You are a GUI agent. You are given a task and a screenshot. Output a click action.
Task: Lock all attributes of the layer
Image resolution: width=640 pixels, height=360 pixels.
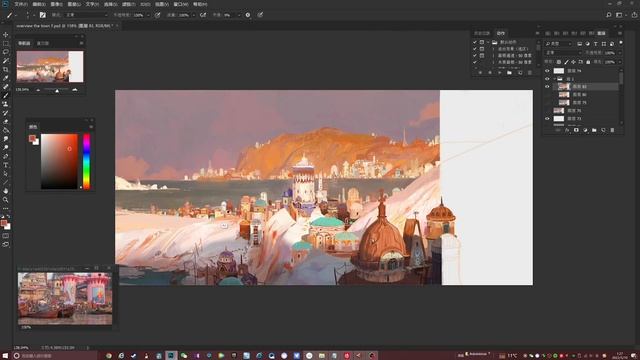(588, 62)
